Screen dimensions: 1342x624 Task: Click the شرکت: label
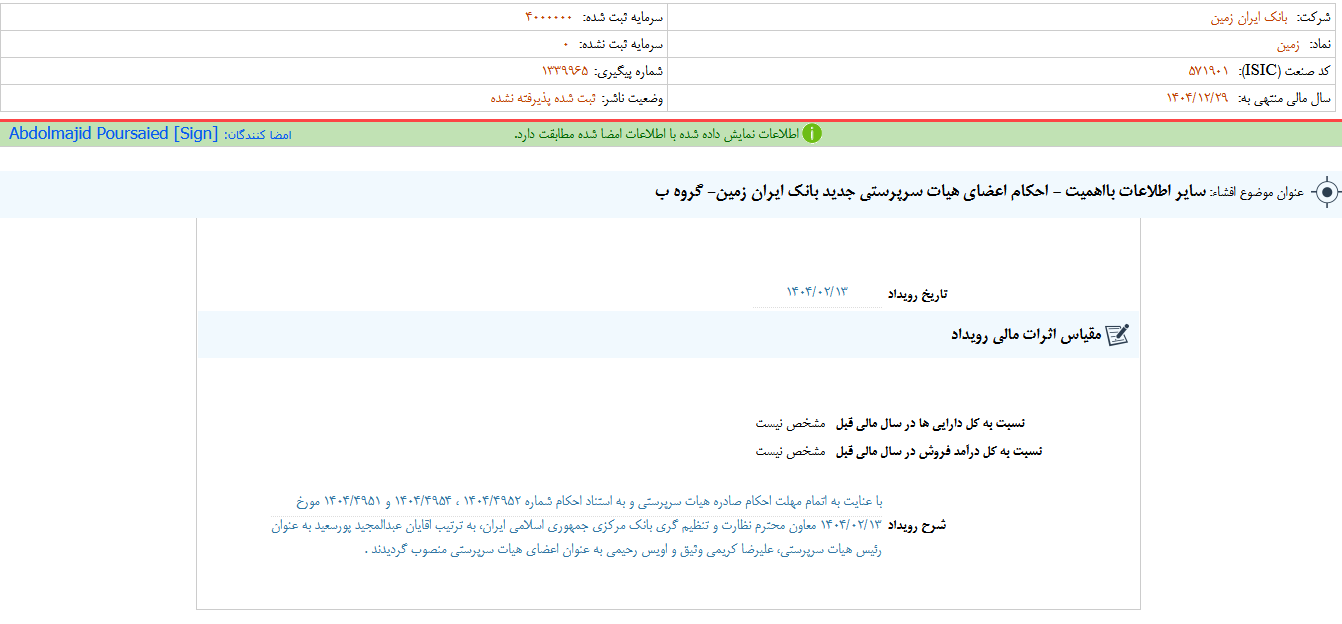point(1315,17)
